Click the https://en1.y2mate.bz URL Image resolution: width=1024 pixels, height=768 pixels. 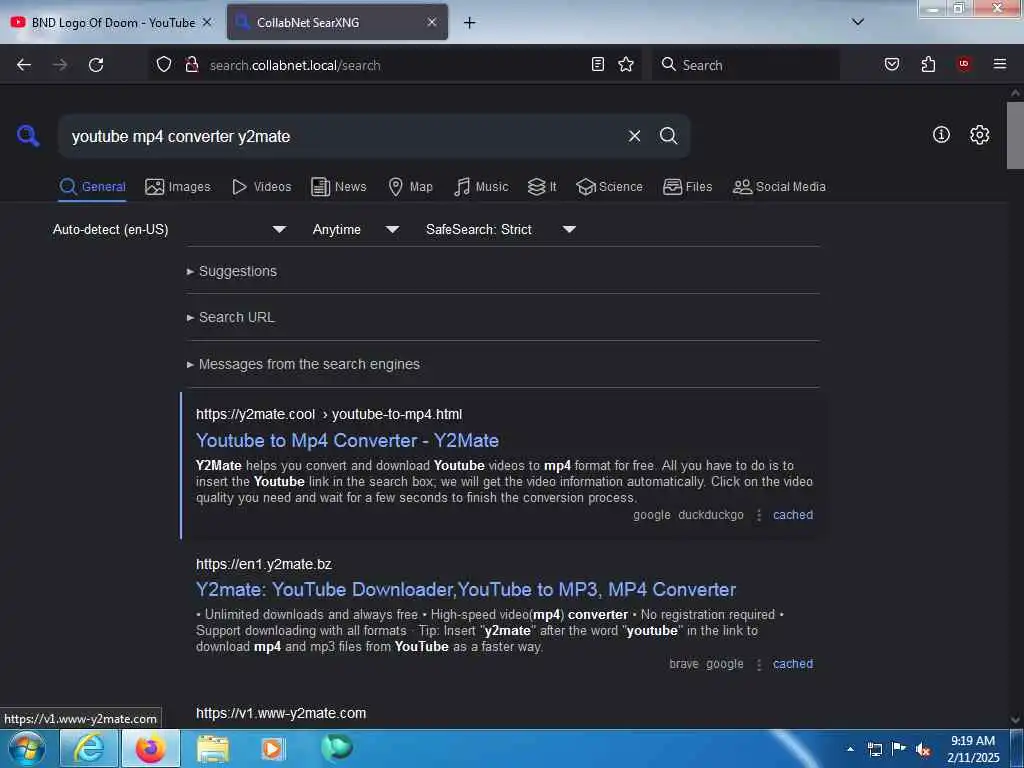click(264, 564)
